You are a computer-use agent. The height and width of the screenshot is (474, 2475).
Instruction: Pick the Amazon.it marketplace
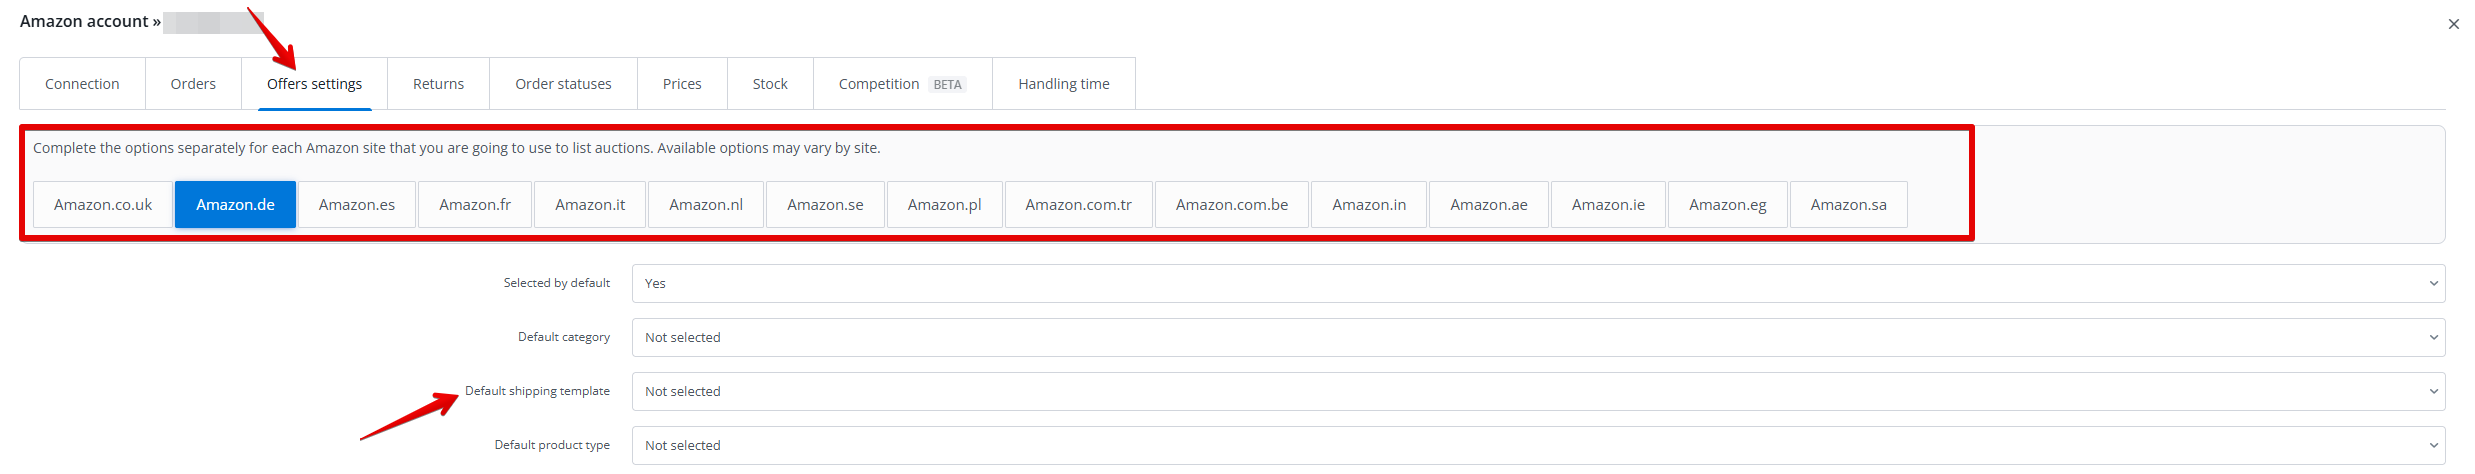click(x=590, y=205)
